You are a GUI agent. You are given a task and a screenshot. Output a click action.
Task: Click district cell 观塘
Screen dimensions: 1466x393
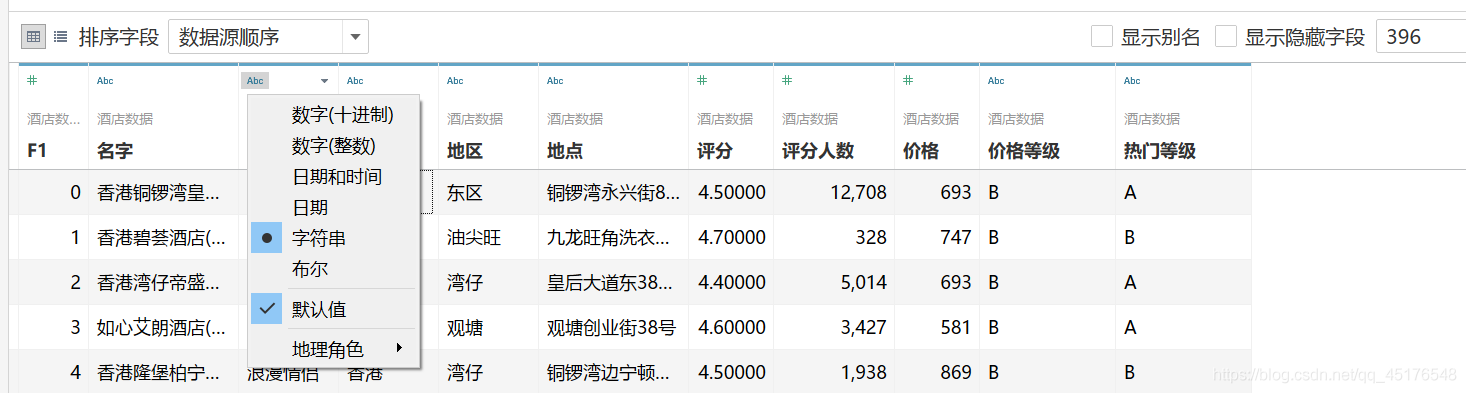pyautogui.click(x=488, y=327)
